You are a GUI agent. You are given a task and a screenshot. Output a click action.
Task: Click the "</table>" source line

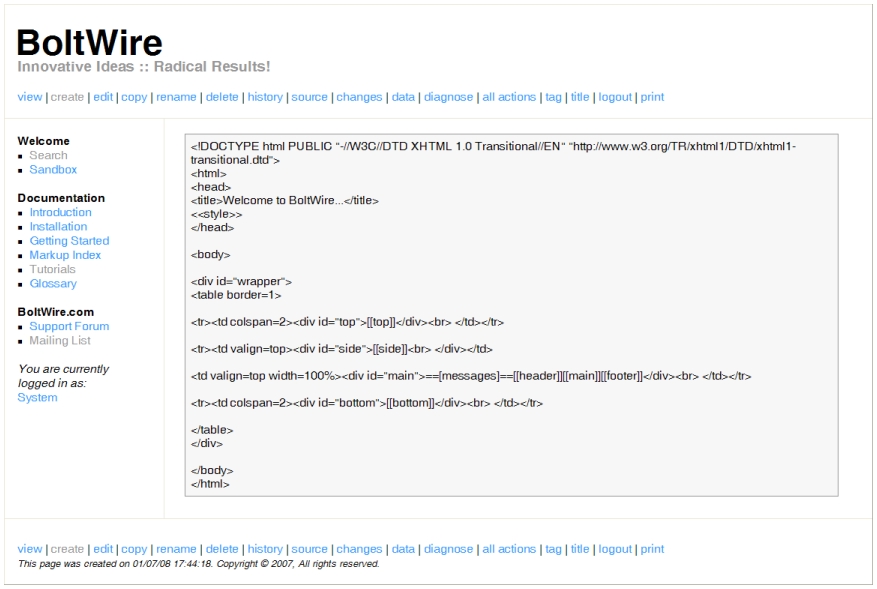pyautogui.click(x=212, y=430)
